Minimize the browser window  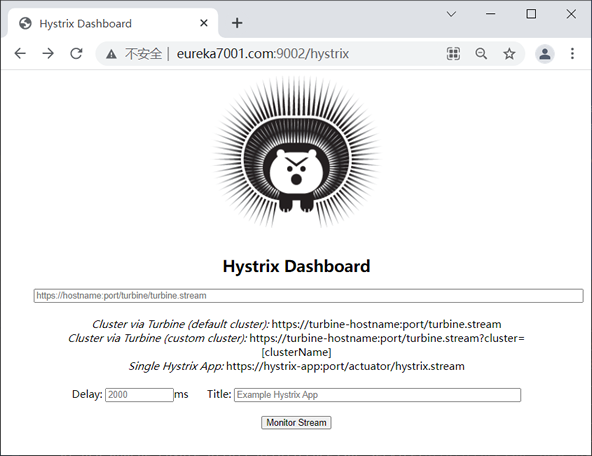(x=490, y=14)
